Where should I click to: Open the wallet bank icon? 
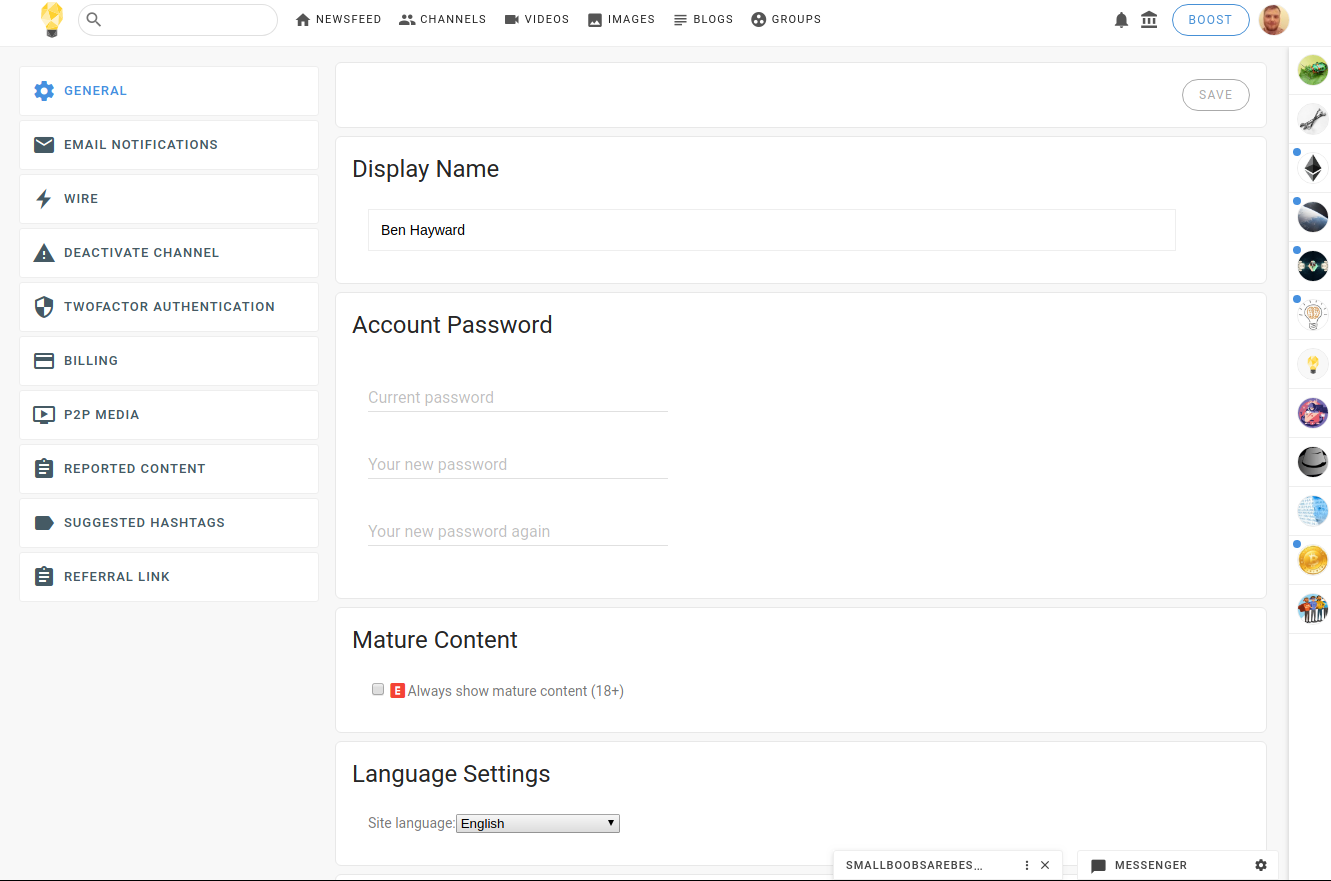point(1149,20)
